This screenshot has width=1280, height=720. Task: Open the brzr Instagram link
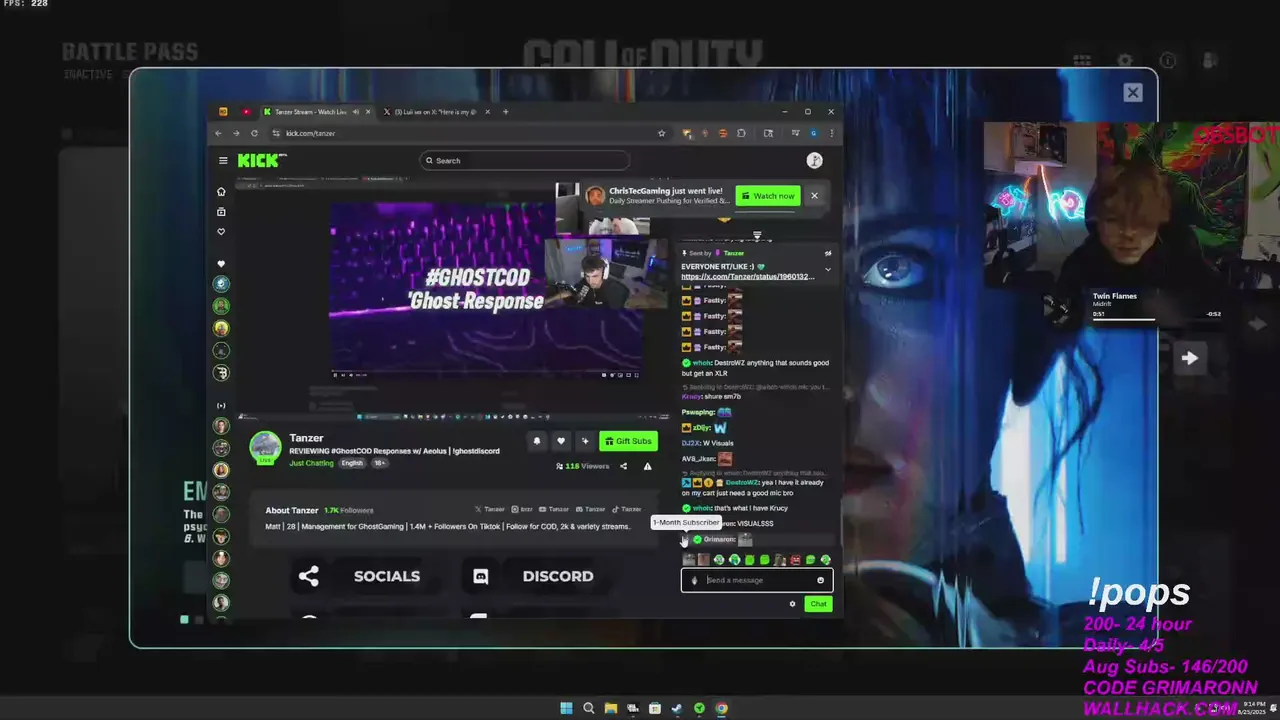[522, 509]
